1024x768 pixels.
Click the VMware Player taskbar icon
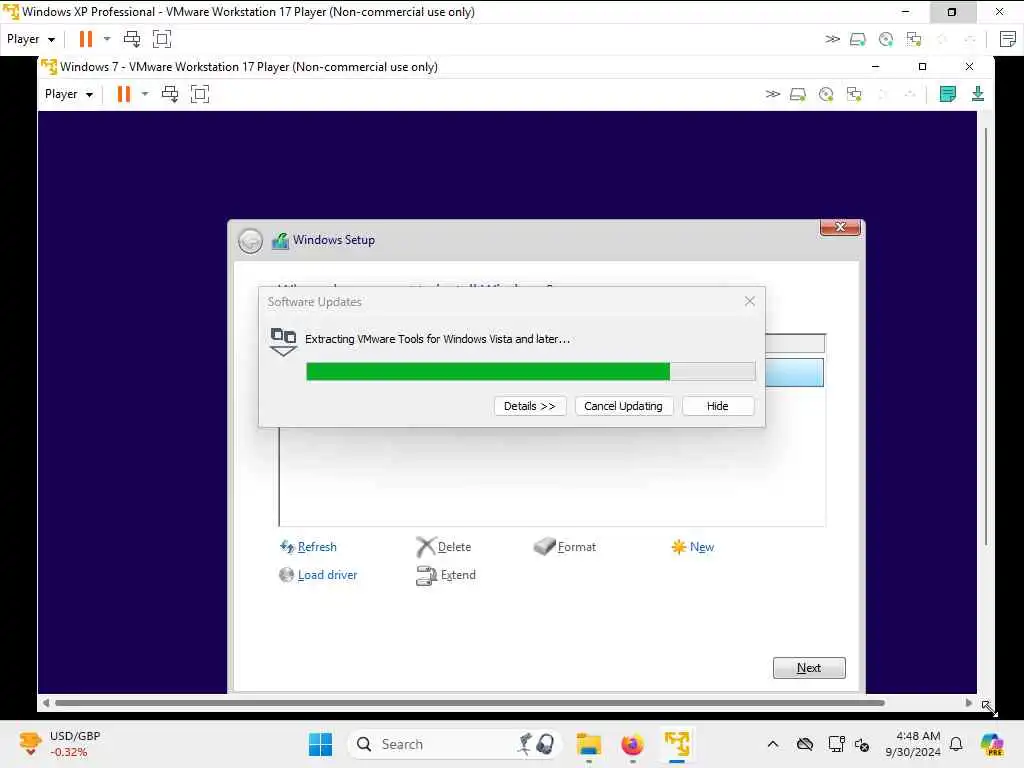677,744
